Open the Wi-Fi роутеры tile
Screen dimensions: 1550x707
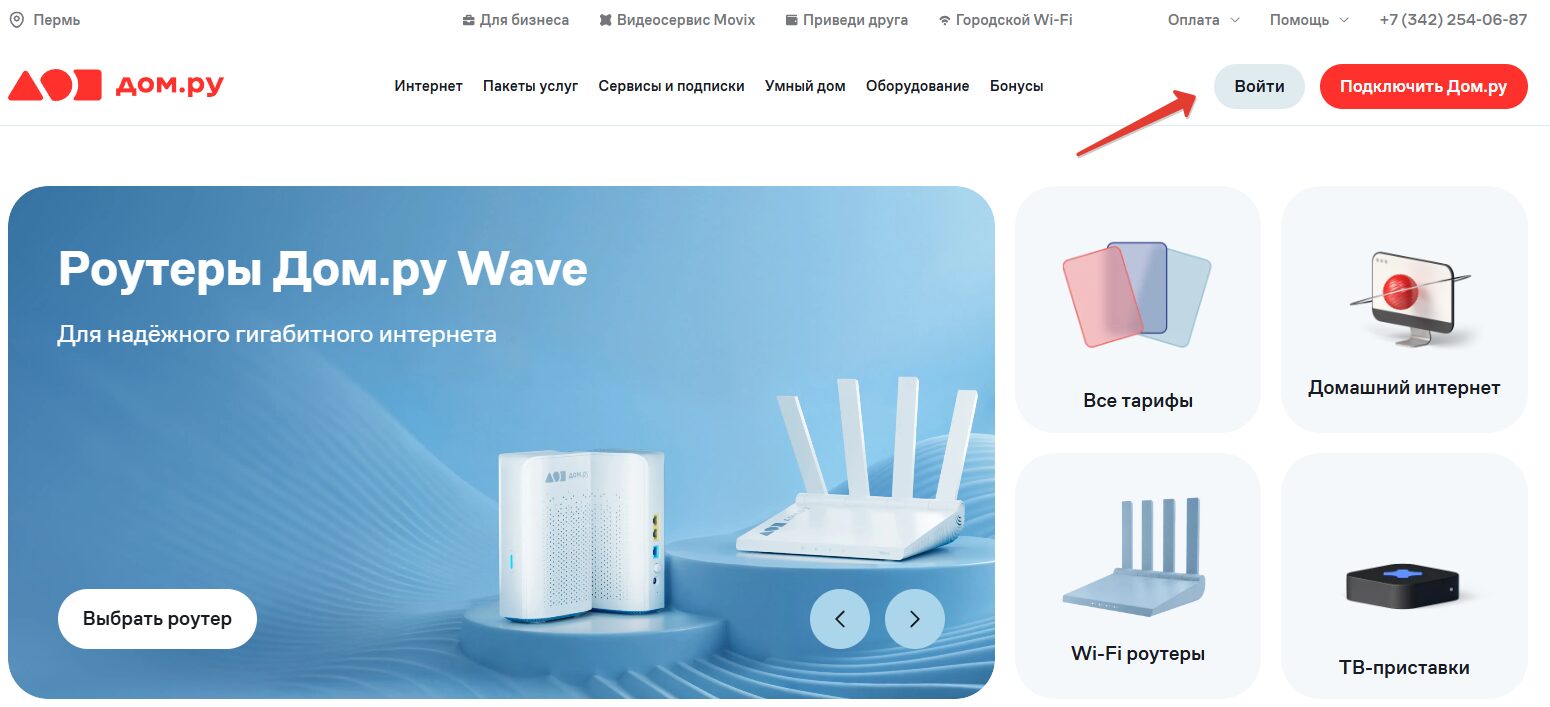(x=1138, y=576)
